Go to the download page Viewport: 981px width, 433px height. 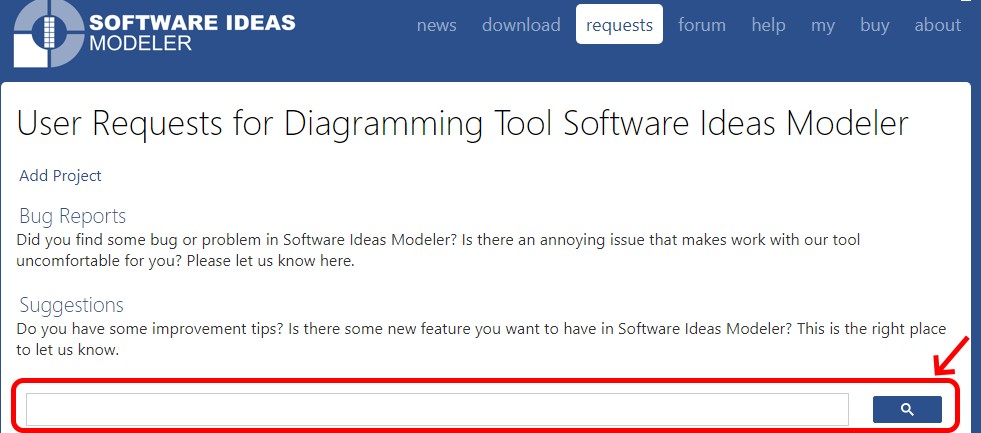click(521, 25)
